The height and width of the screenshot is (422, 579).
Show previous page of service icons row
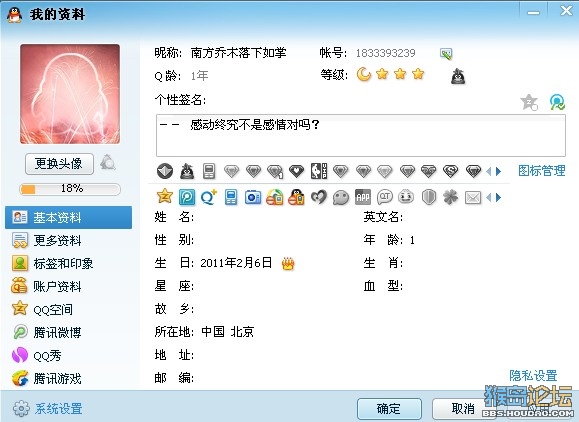489,198
